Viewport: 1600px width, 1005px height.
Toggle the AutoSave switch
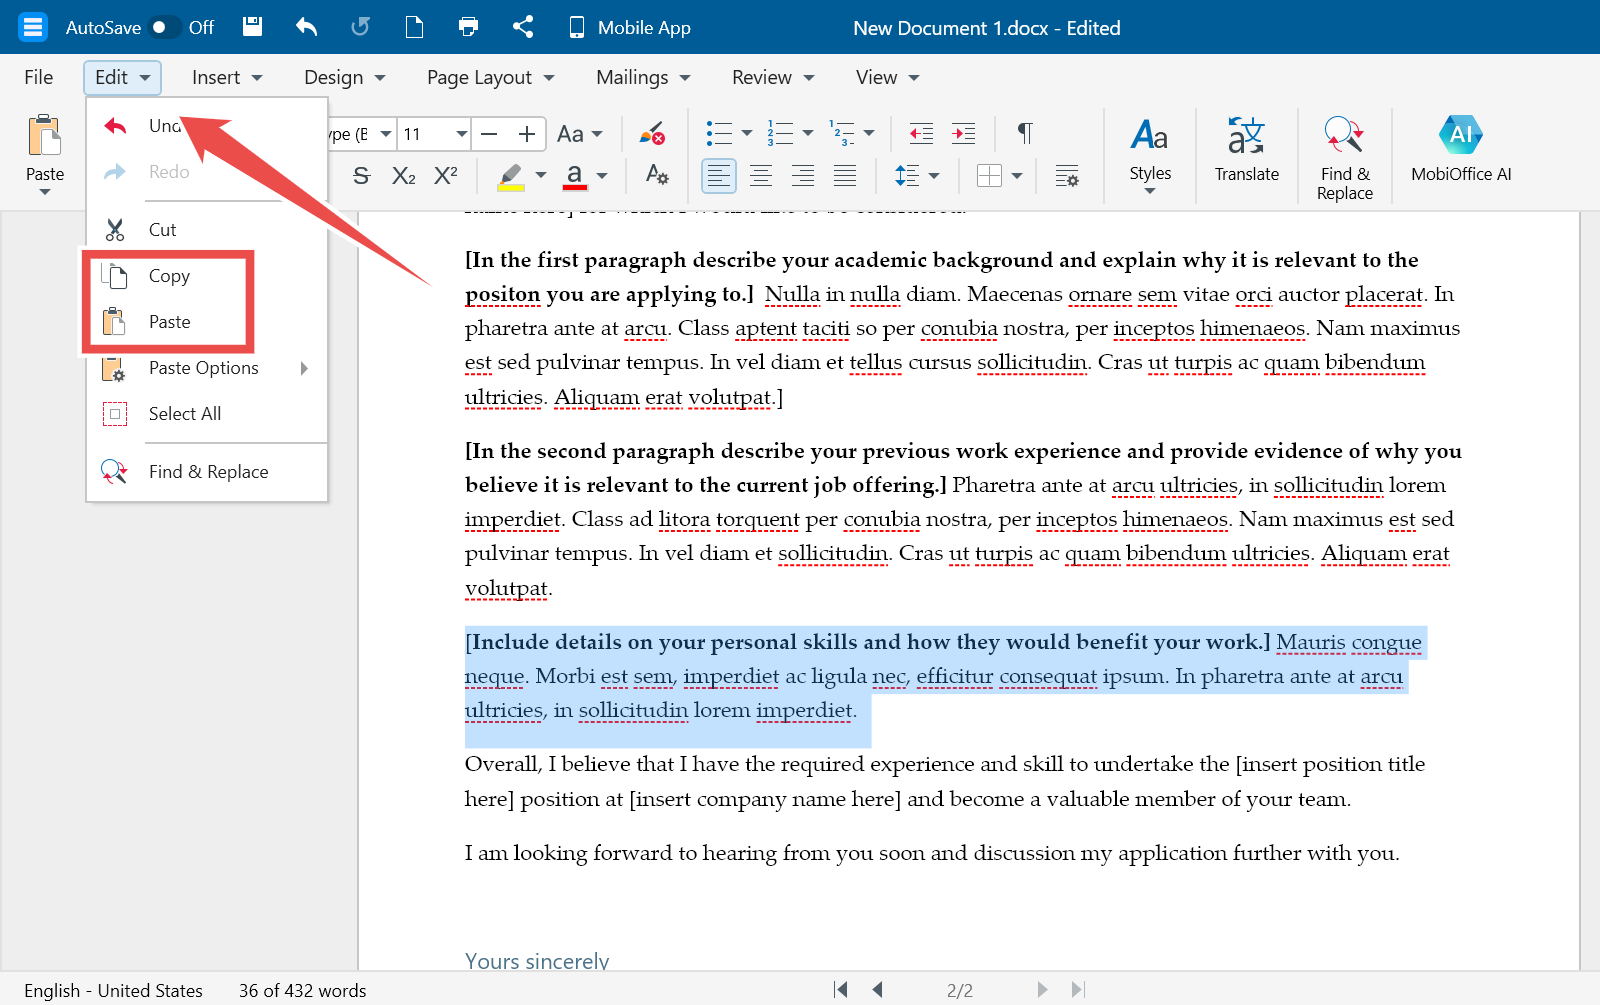click(164, 27)
